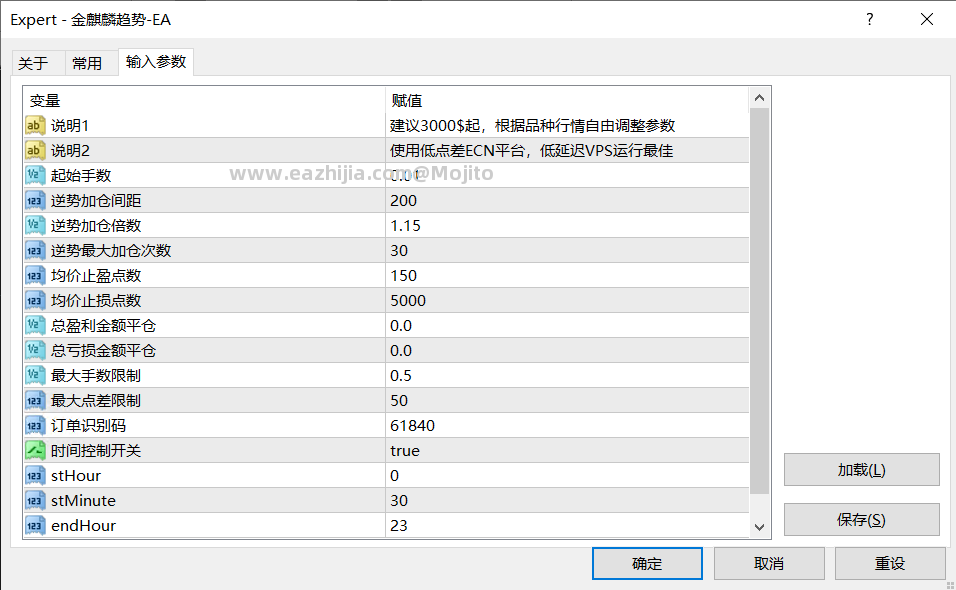Select the value 61840 for 订单识别码
The height and width of the screenshot is (590, 956).
(x=412, y=425)
